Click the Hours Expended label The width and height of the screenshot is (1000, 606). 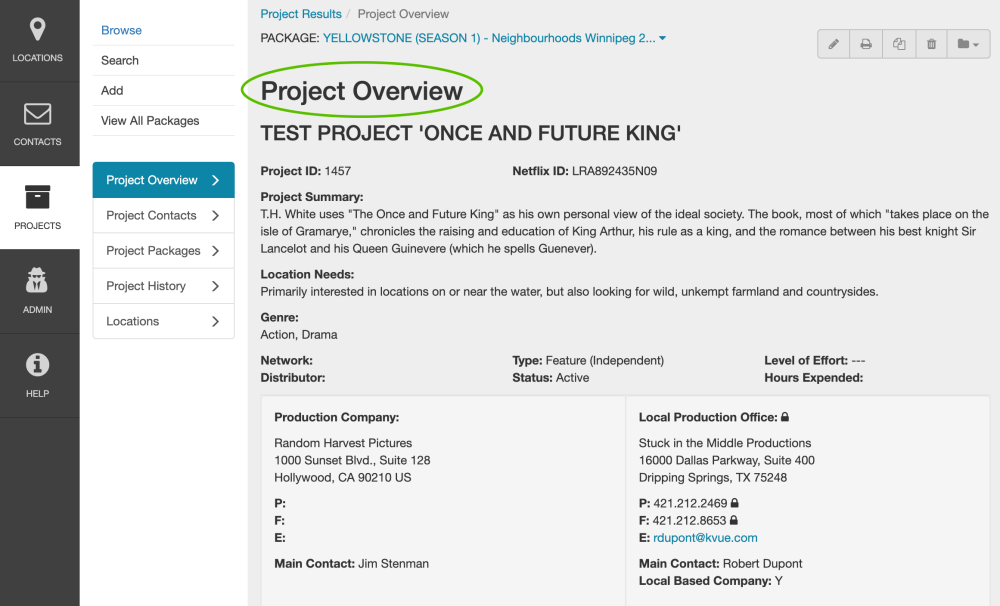point(814,378)
